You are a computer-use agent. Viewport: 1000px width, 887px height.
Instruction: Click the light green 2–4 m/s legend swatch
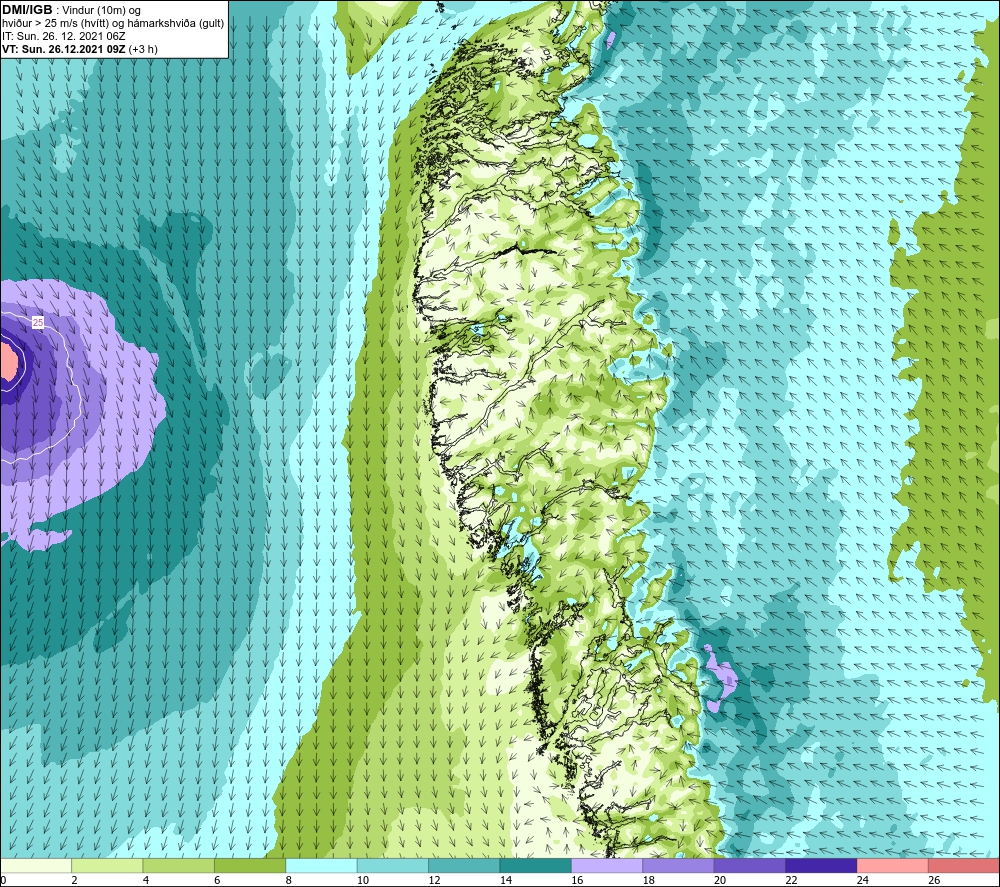pos(107,865)
